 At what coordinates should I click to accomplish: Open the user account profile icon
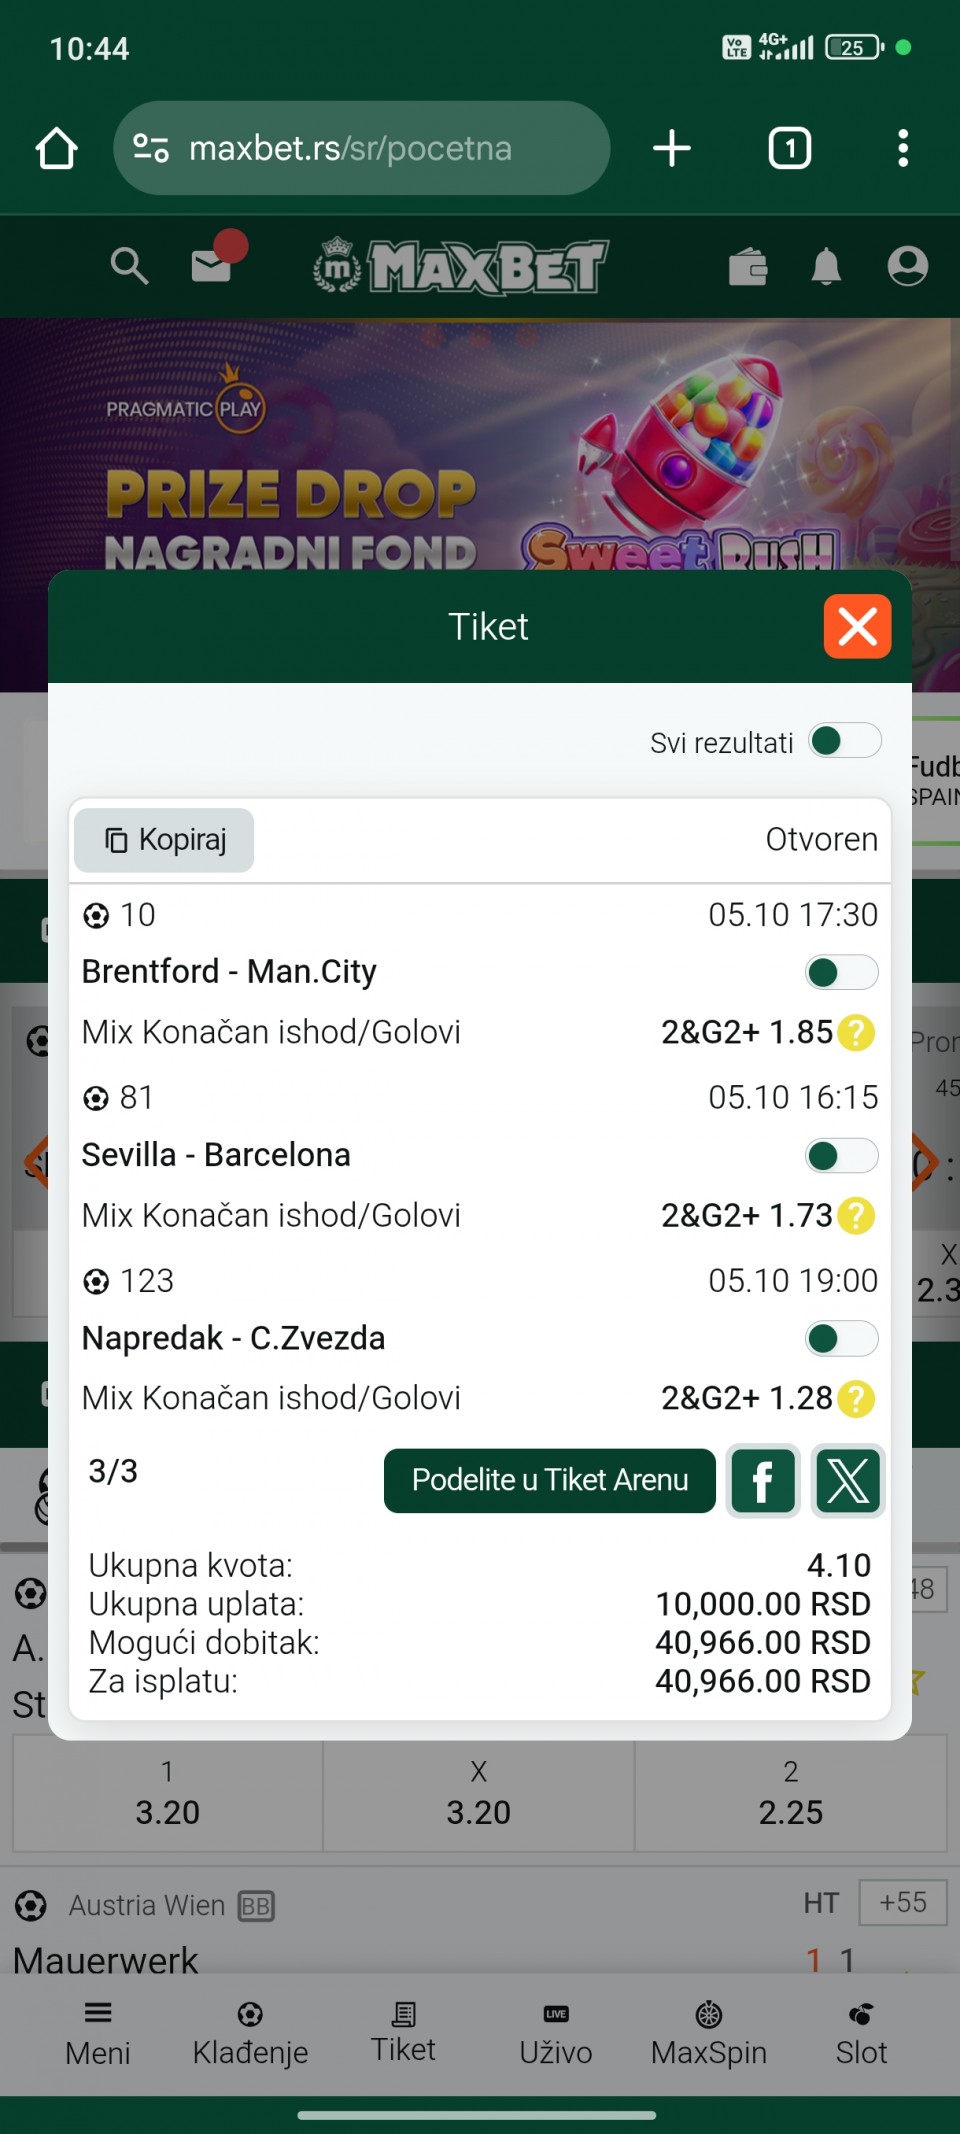click(x=907, y=266)
